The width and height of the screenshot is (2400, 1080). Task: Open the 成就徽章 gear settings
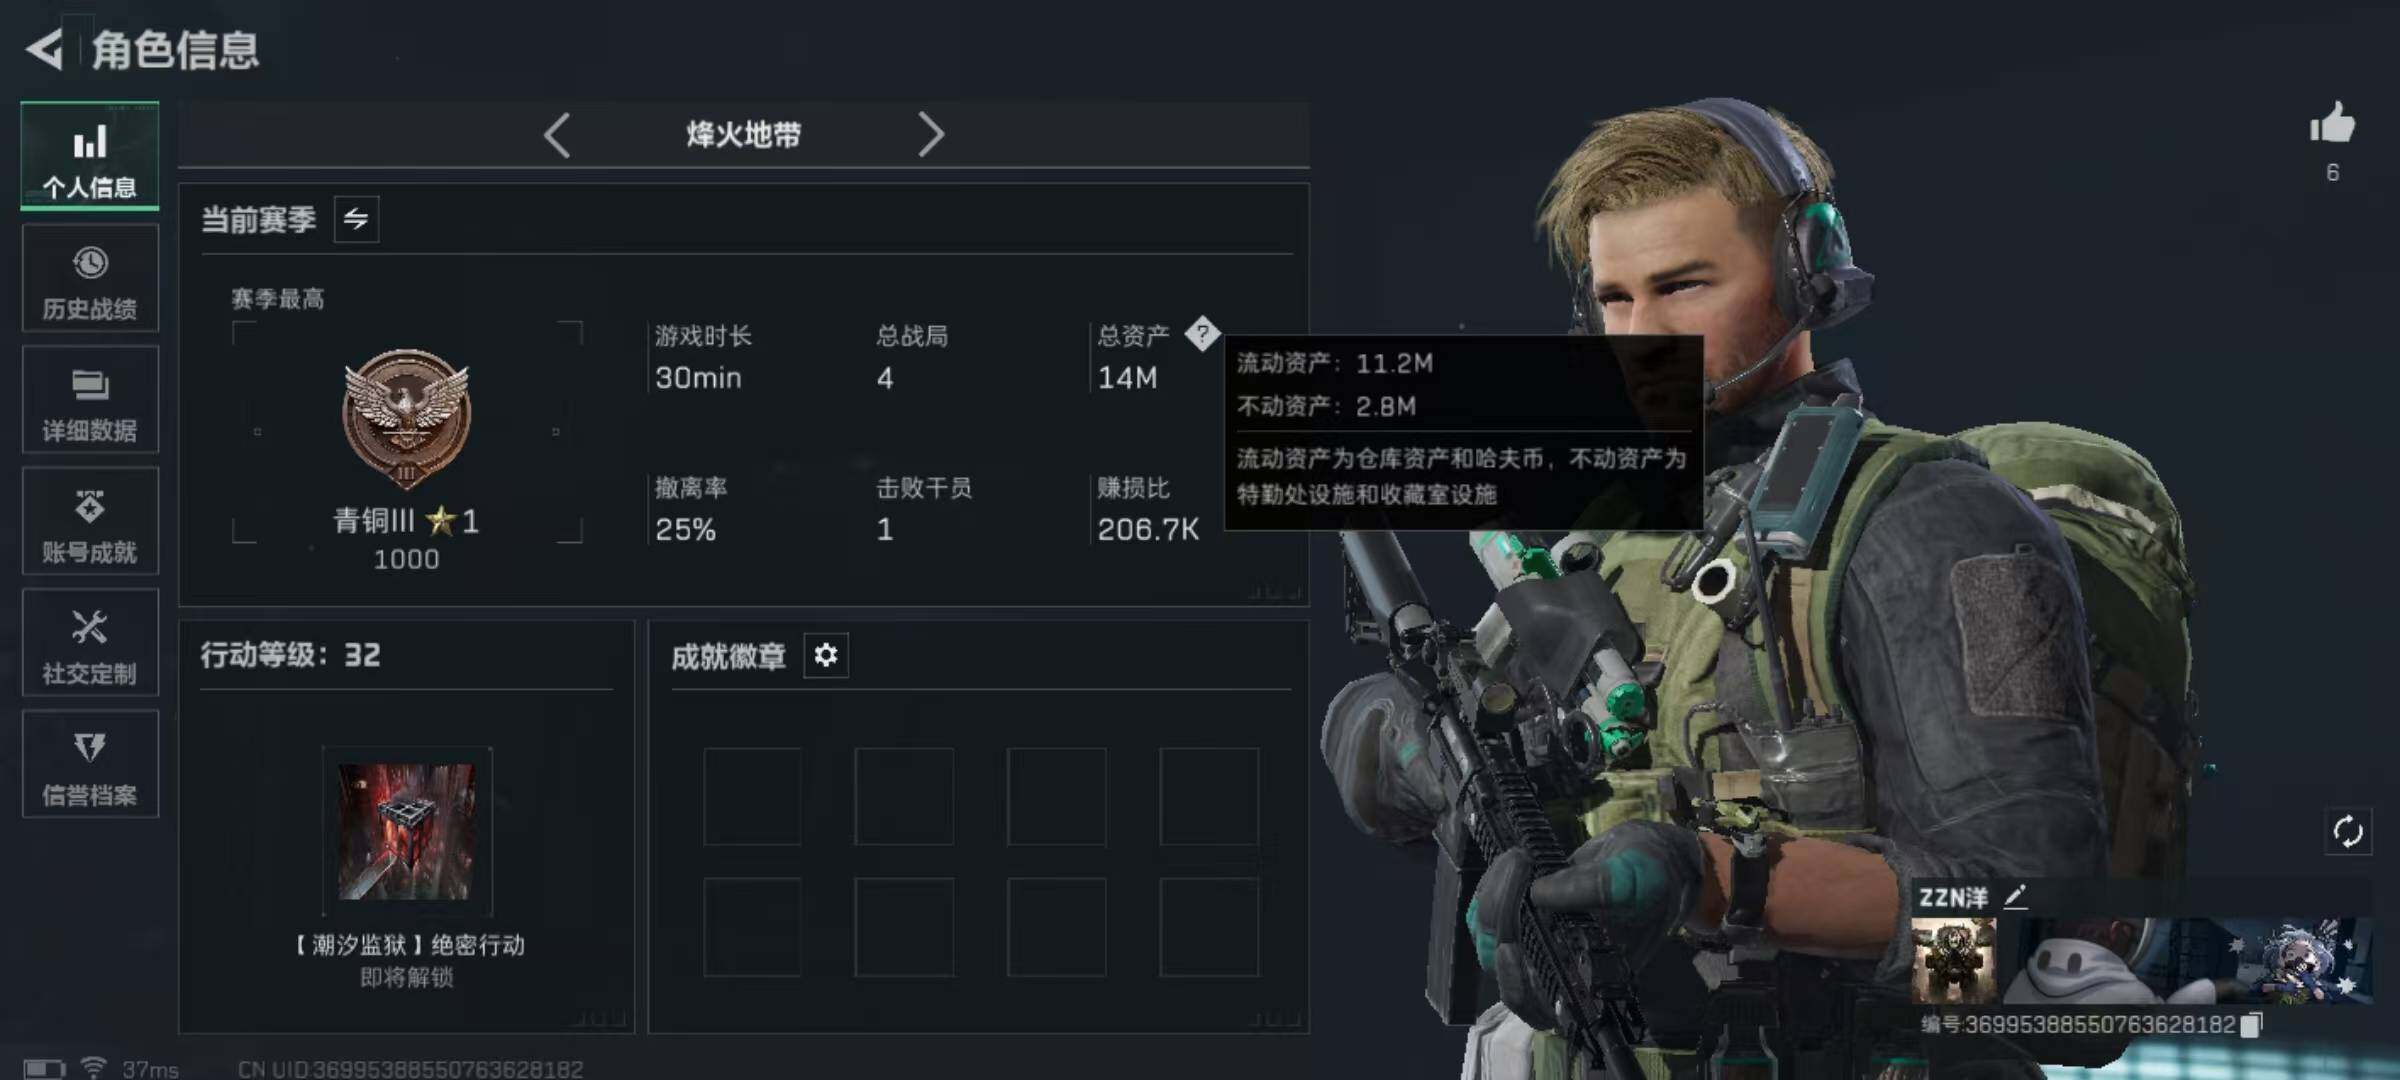[x=826, y=656]
